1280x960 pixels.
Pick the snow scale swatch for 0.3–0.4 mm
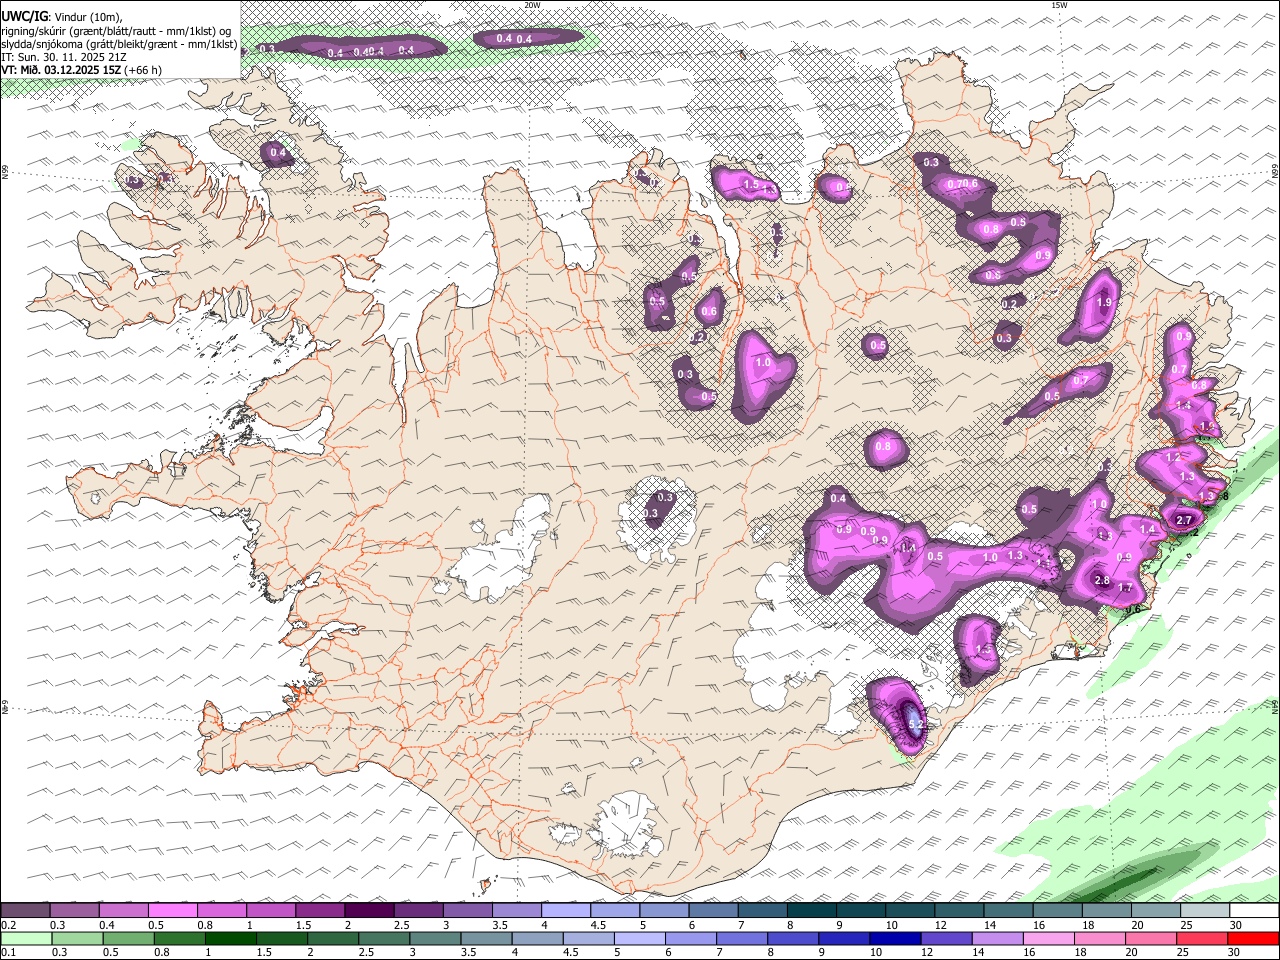pos(74,910)
